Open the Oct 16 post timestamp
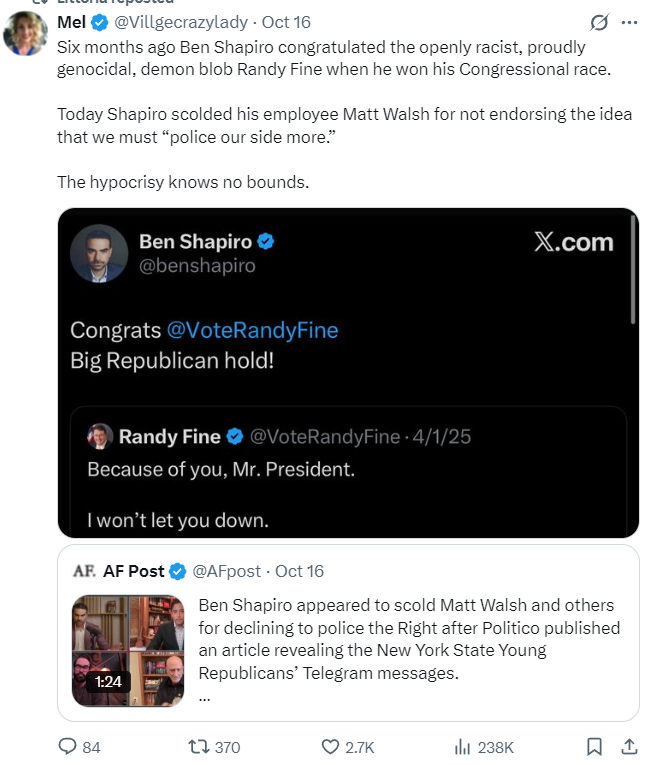Image resolution: width=655 pixels, height=765 pixels. click(289, 22)
